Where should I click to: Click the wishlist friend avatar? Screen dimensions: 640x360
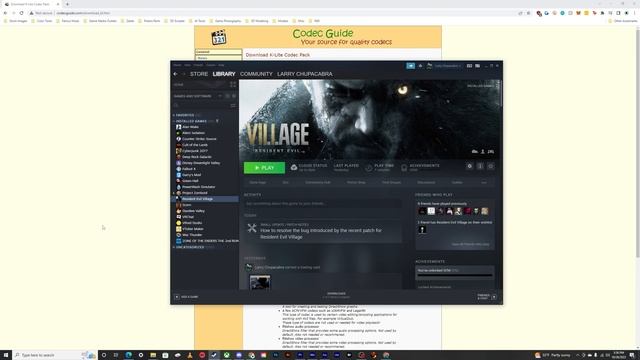coord(422,230)
